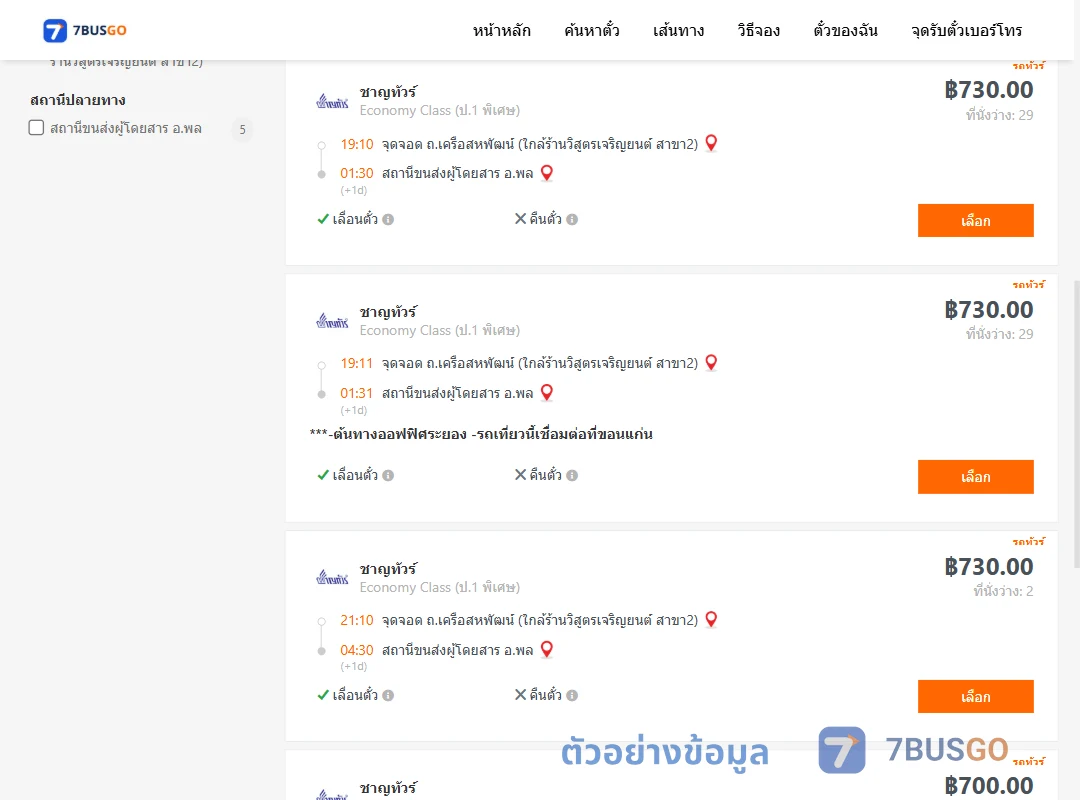This screenshot has height=800, width=1080.
Task: Open ตั๋วของฉัน menu item
Action: tap(845, 30)
